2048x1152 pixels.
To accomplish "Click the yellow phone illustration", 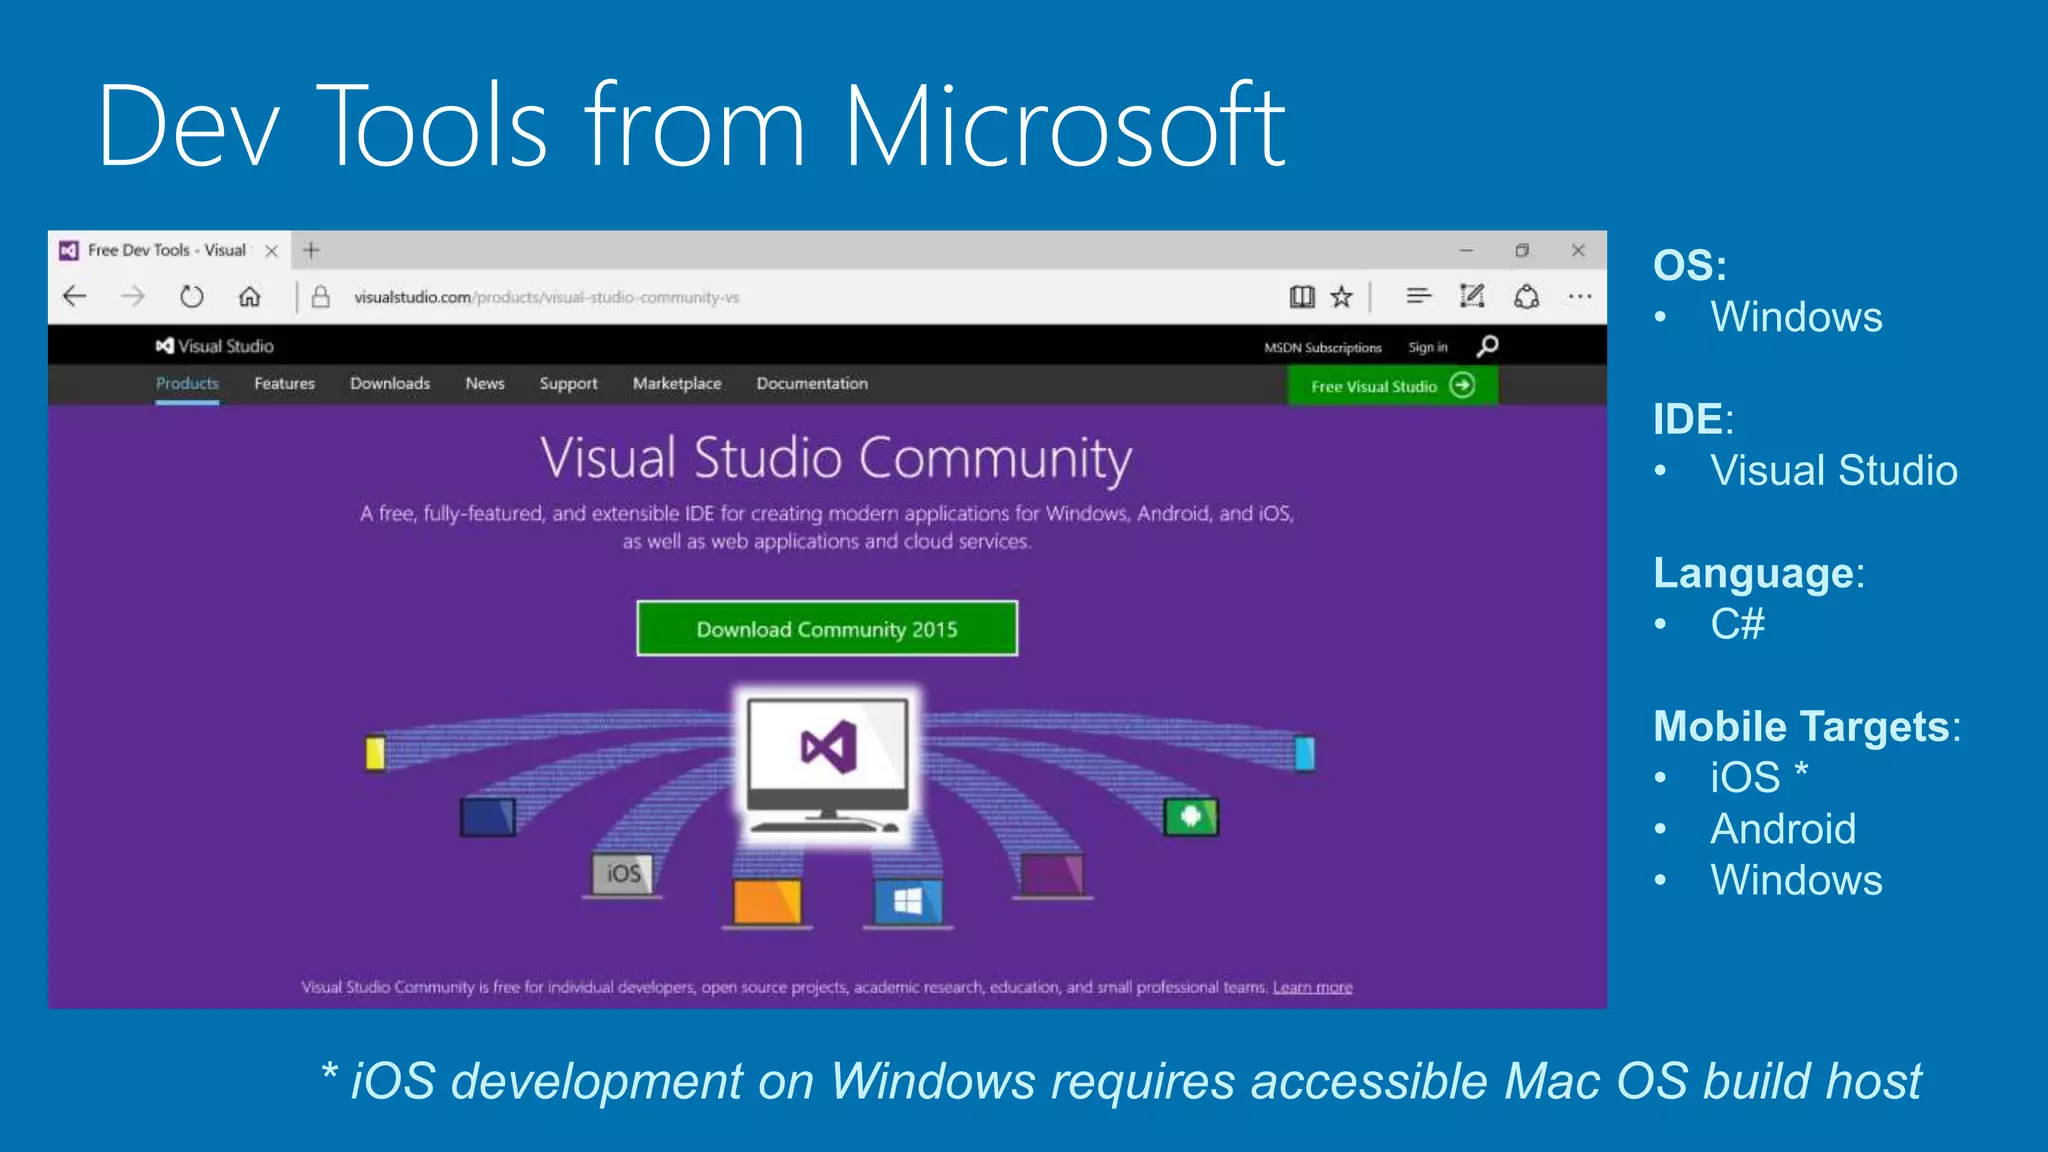I will pyautogui.click(x=375, y=753).
